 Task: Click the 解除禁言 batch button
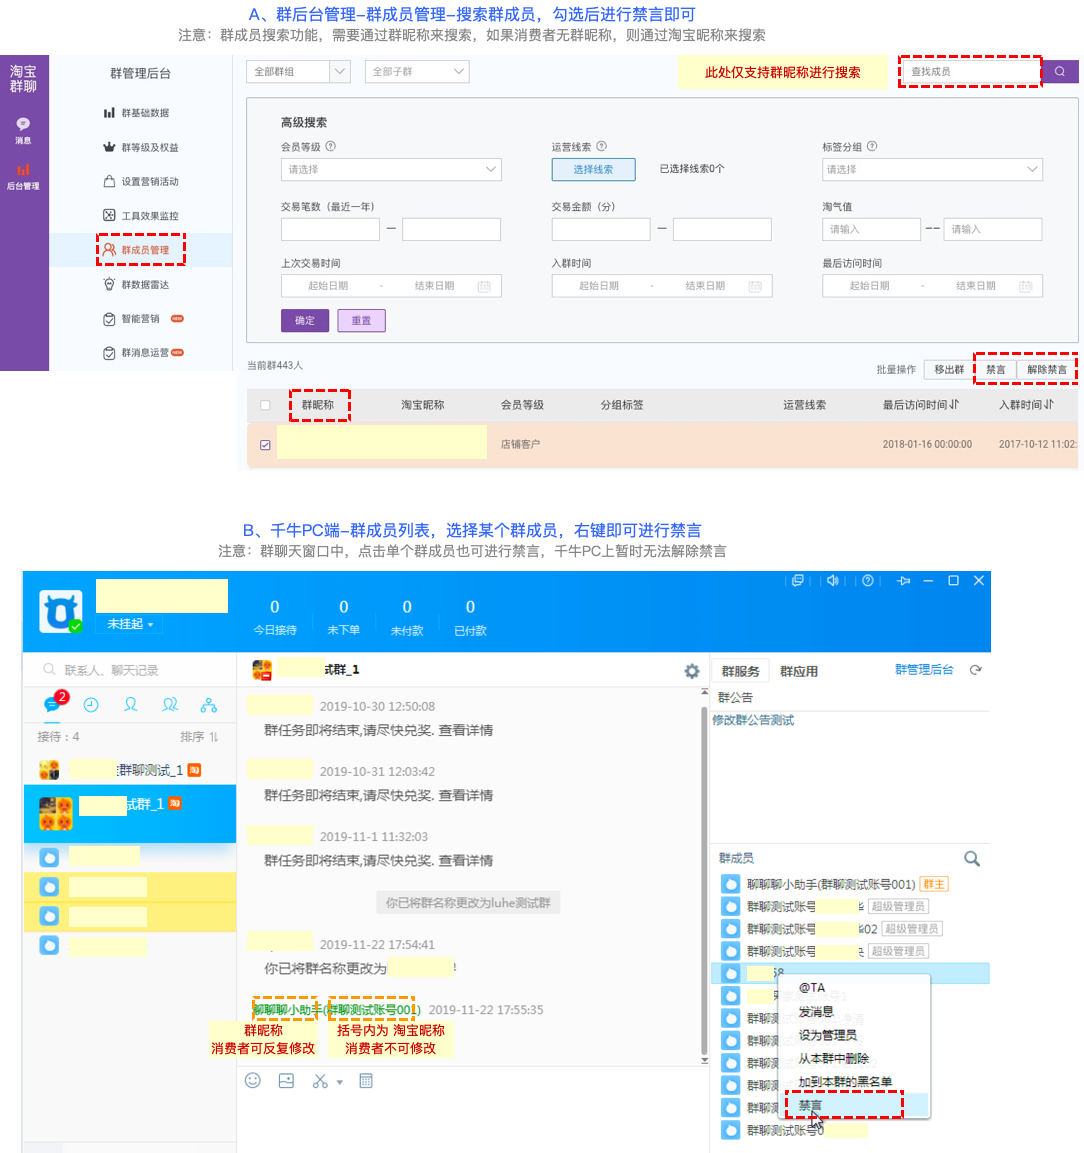[1046, 369]
